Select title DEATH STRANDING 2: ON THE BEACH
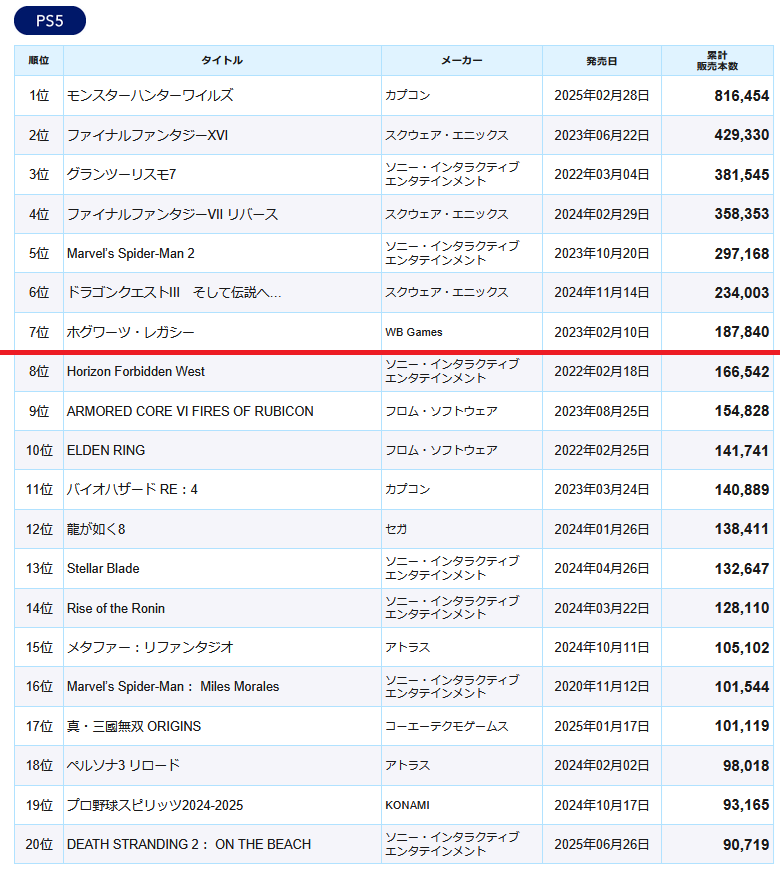 189,844
